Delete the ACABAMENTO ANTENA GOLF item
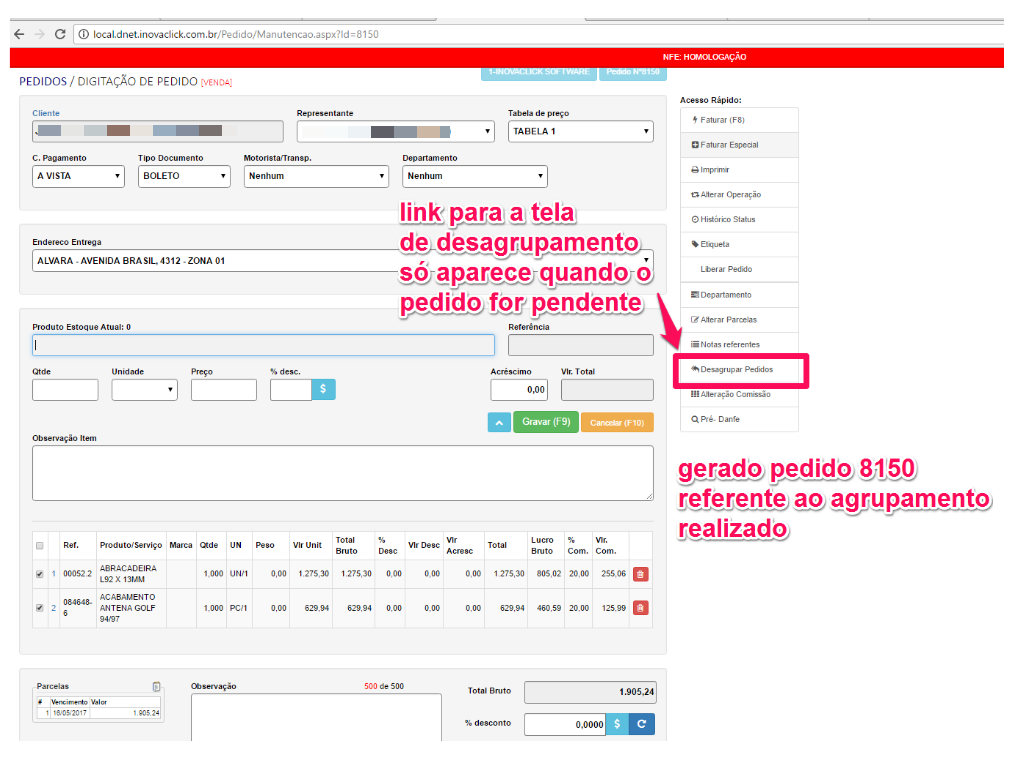Screen dimensions: 1016x758 pos(640,608)
